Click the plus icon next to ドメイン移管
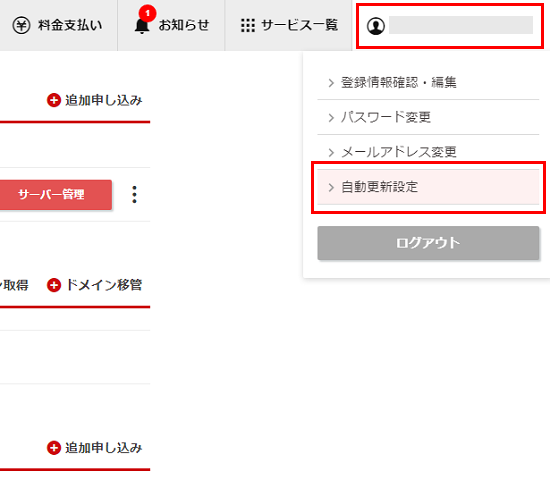 point(54,285)
